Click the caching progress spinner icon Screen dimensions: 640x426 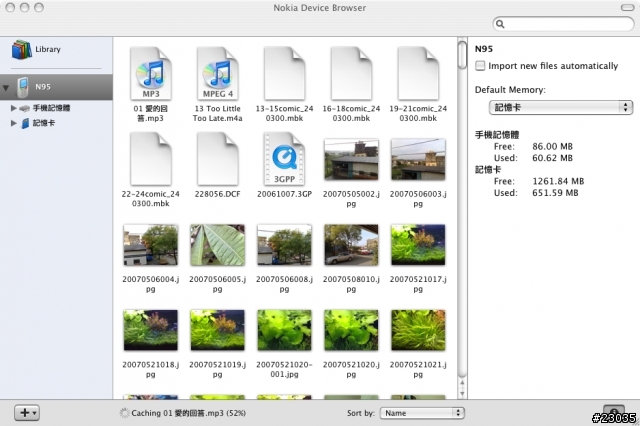pos(124,413)
